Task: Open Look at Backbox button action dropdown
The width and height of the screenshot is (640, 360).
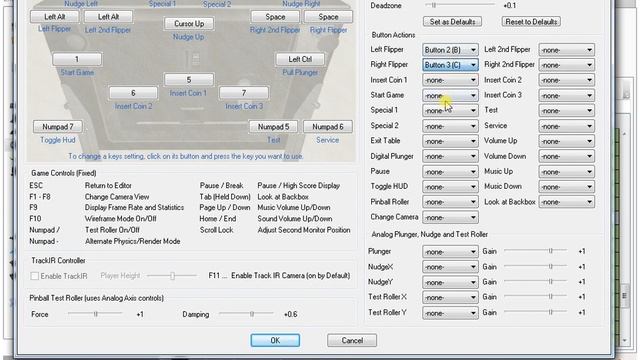Action: point(567,202)
